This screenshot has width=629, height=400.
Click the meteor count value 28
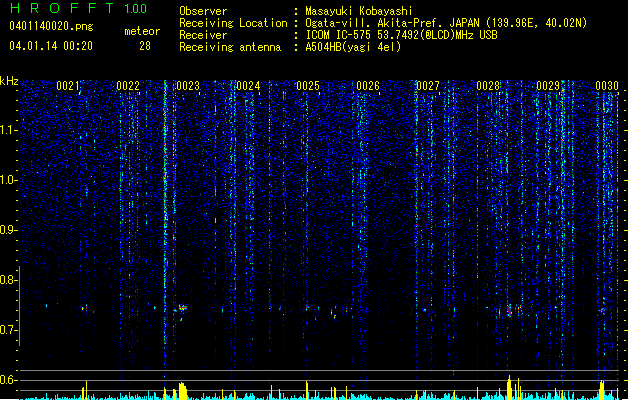coord(145,46)
